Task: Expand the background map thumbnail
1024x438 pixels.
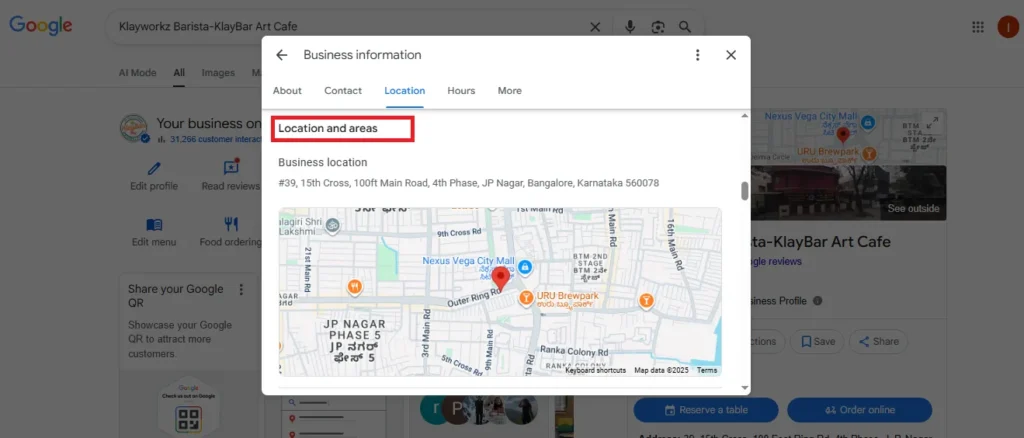Action: [933, 122]
